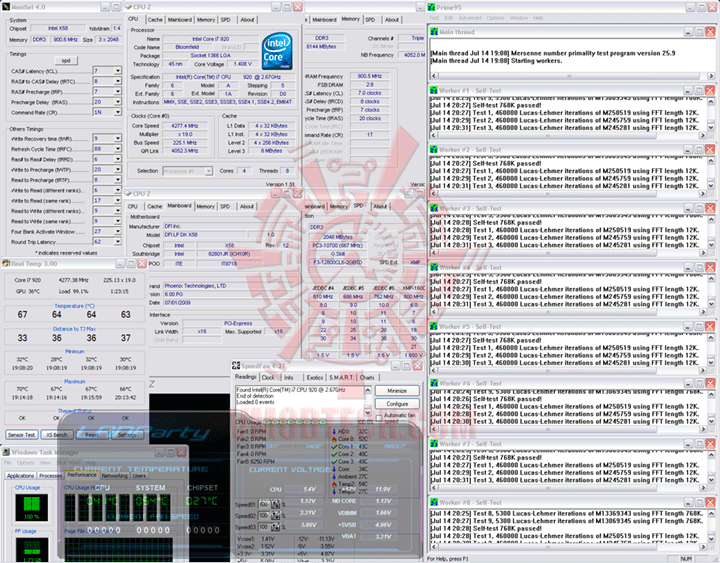
Task: Click the Core Speed value 4277.4 MHz in CPU-Z
Action: click(184, 126)
